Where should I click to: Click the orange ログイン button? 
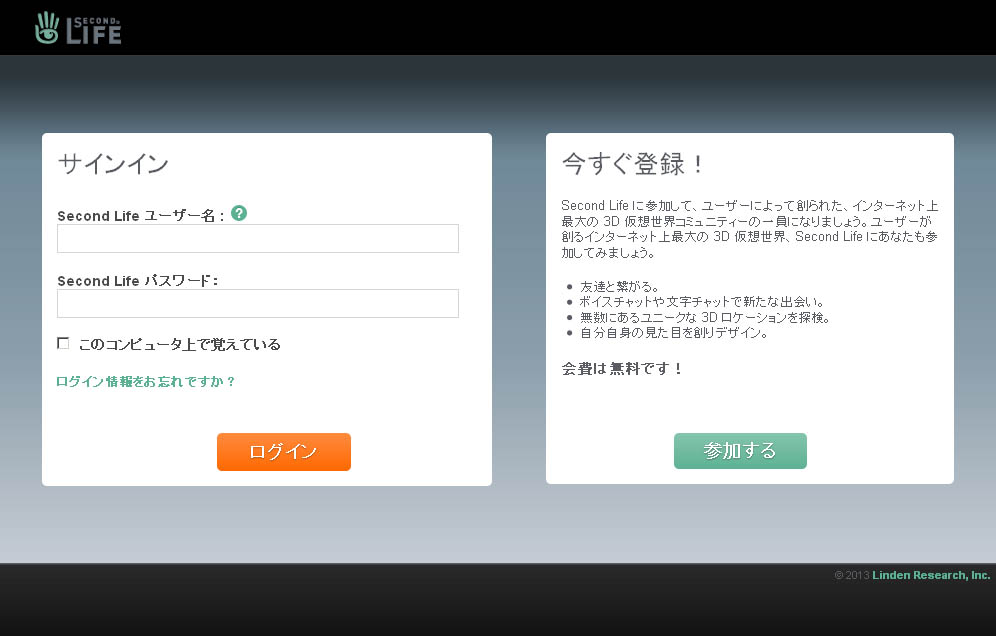coord(284,452)
